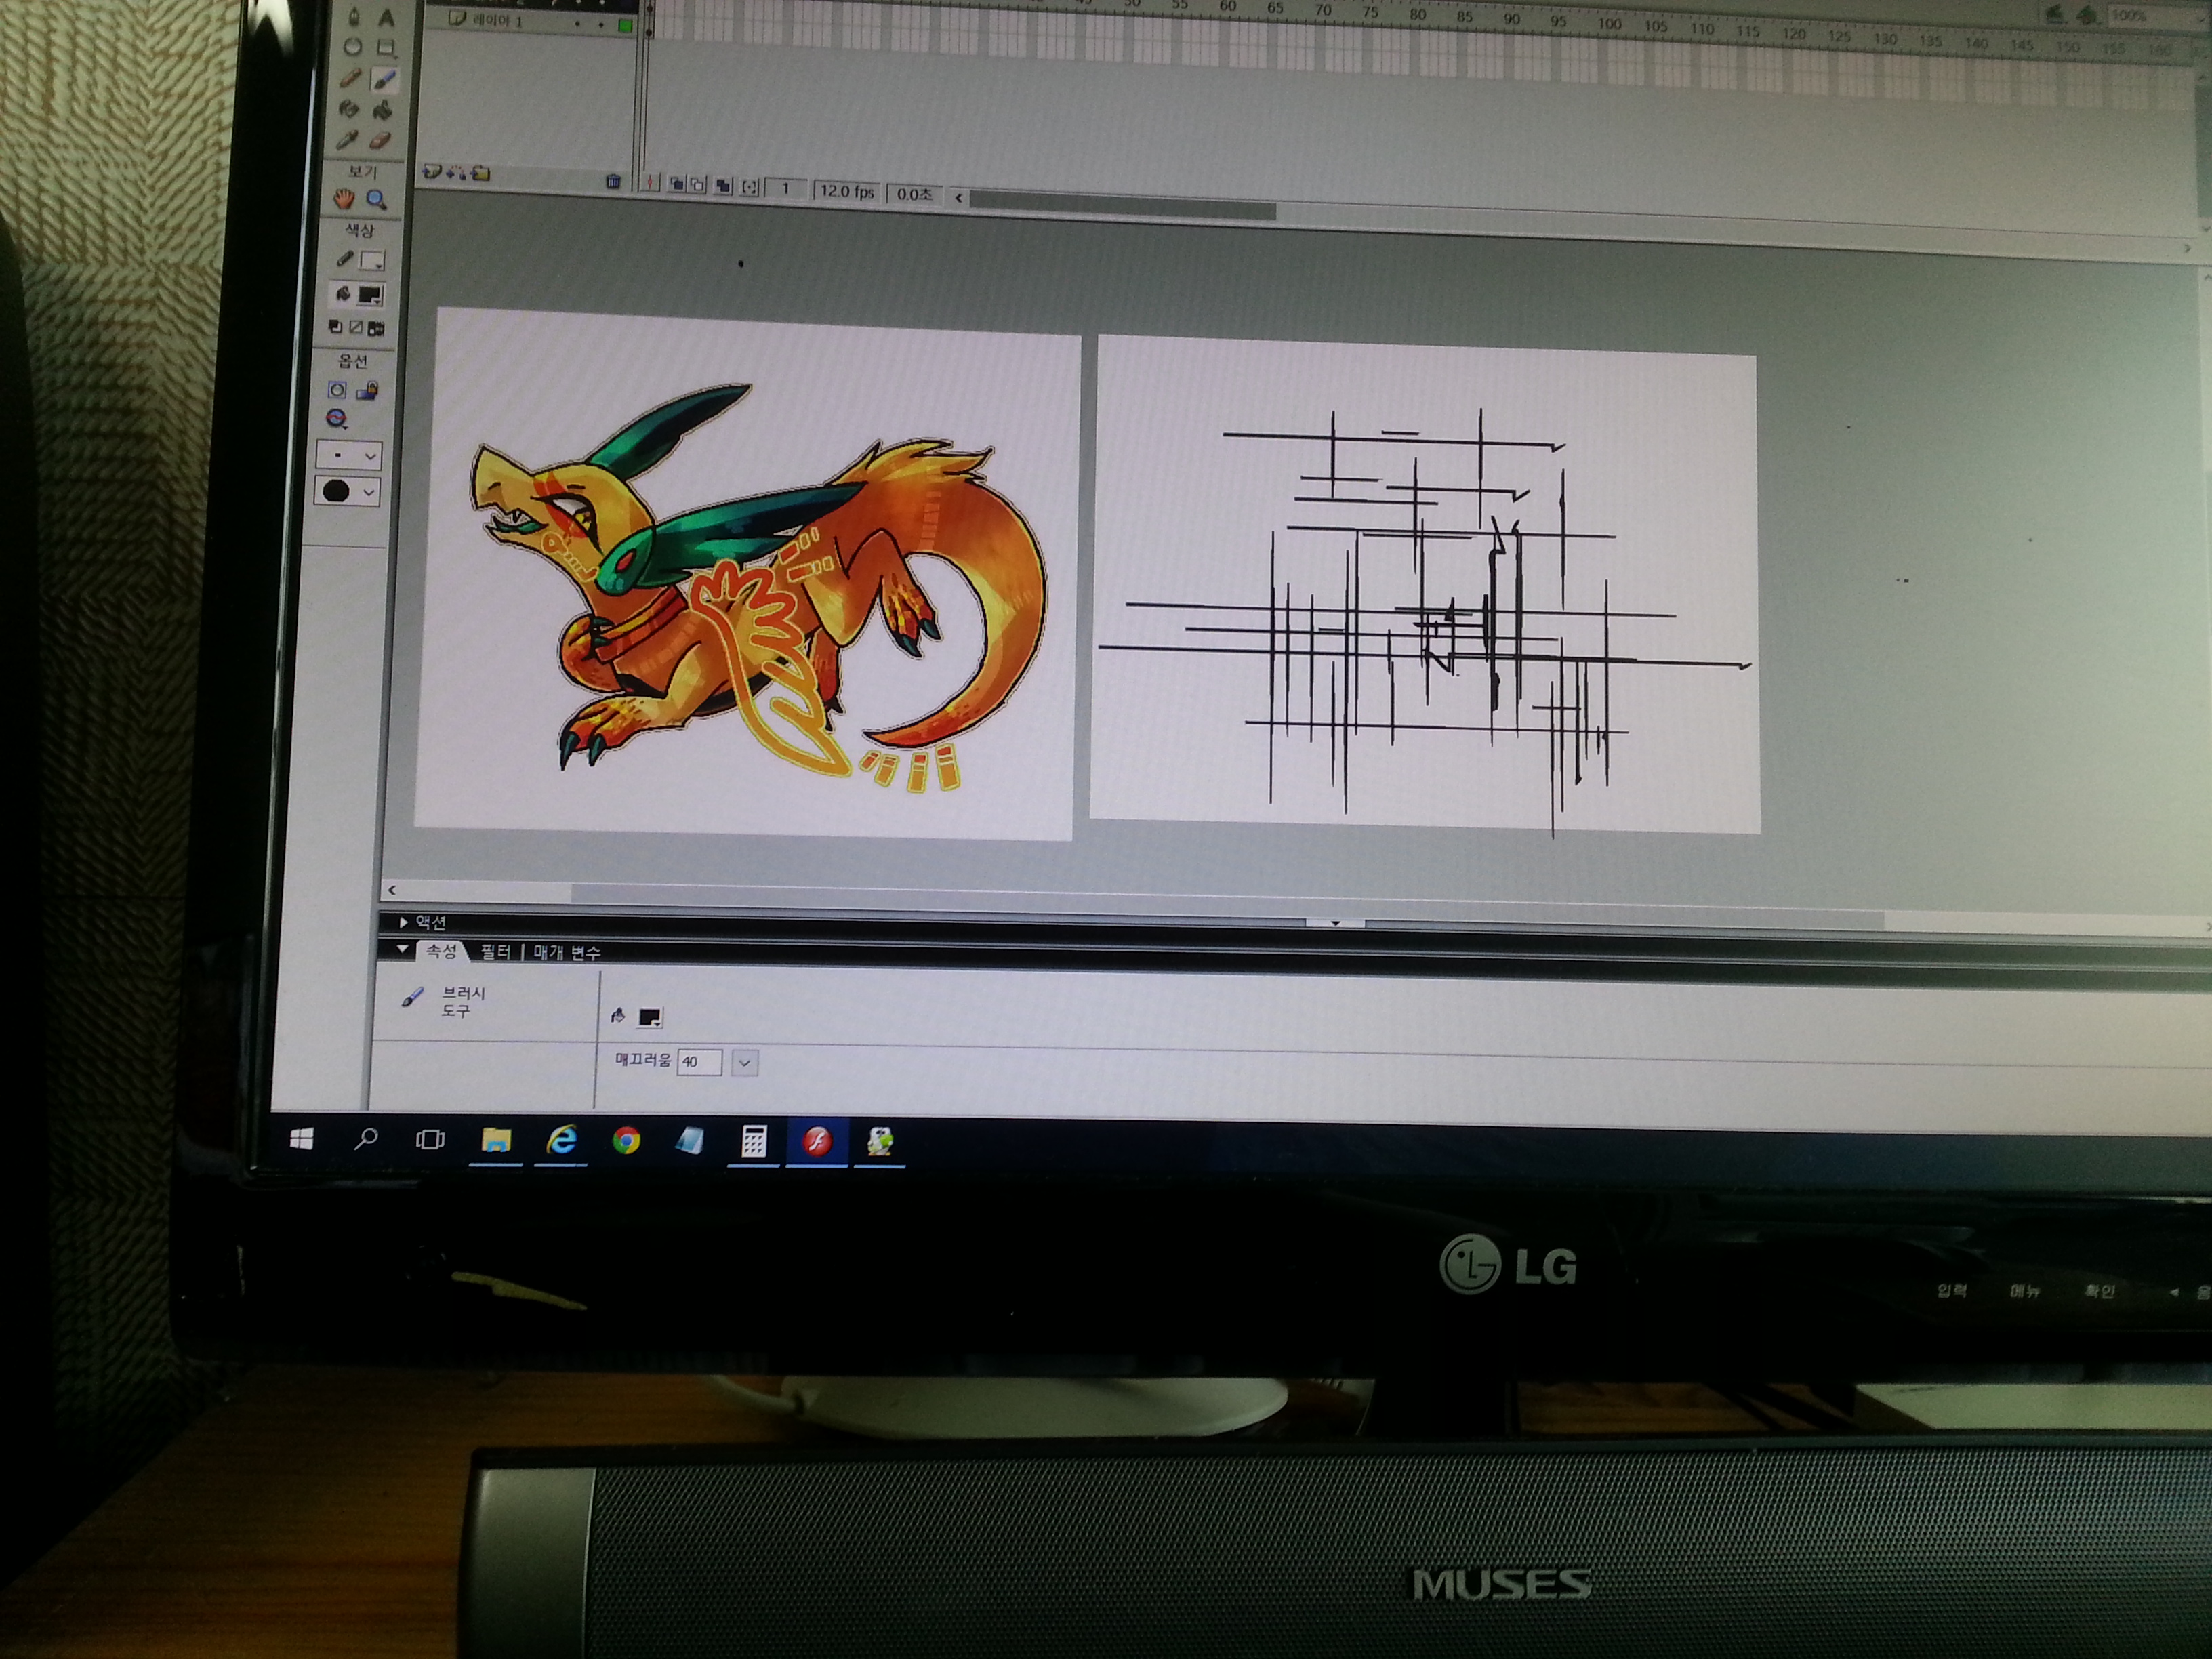Toggle Object Drawing mode option

pos(337,390)
